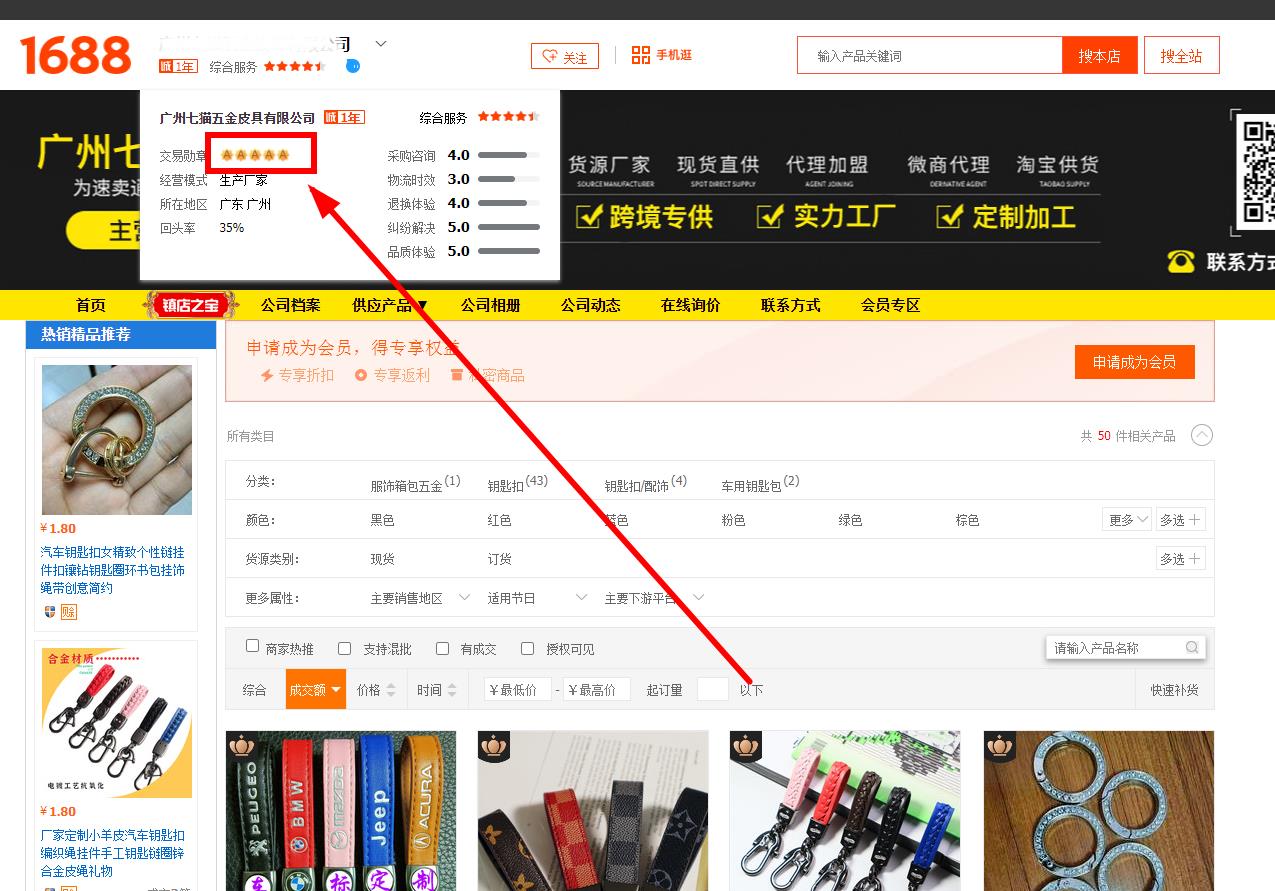Click the 实力工厂 checkmark icon on banner
The height and width of the screenshot is (891, 1275).
pos(769,216)
